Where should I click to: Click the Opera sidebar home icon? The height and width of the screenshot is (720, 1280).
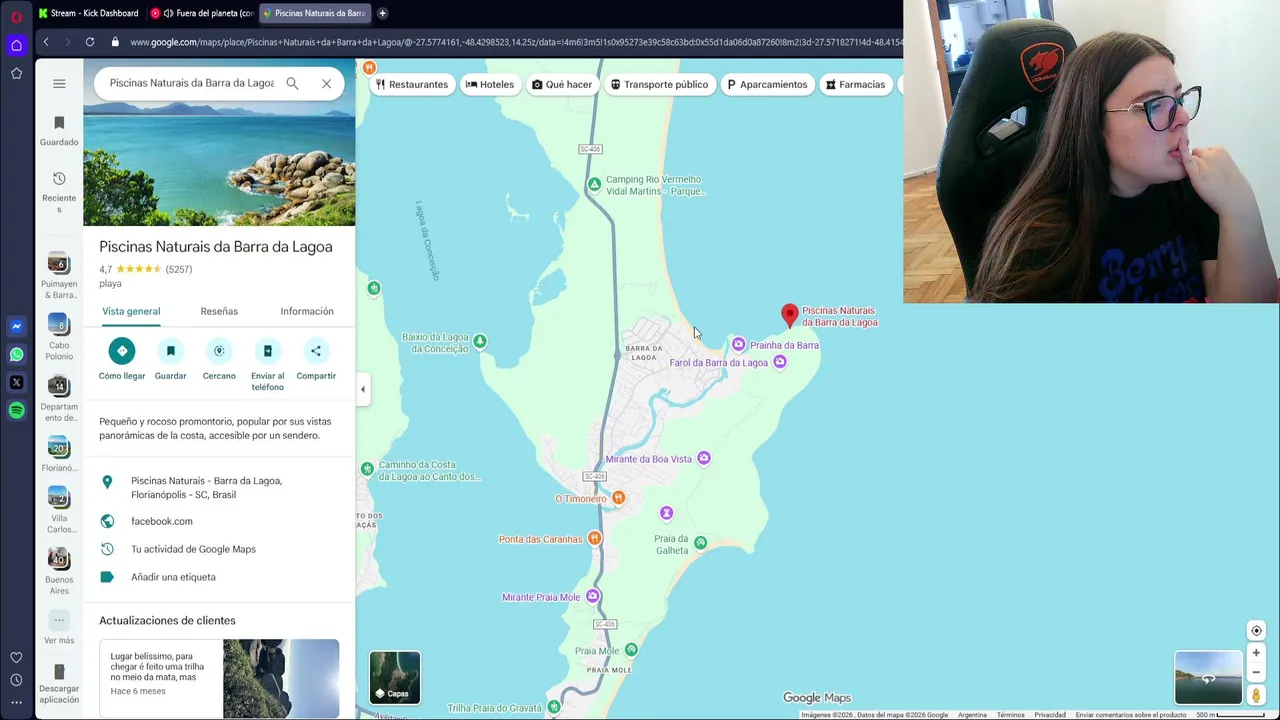click(x=16, y=45)
